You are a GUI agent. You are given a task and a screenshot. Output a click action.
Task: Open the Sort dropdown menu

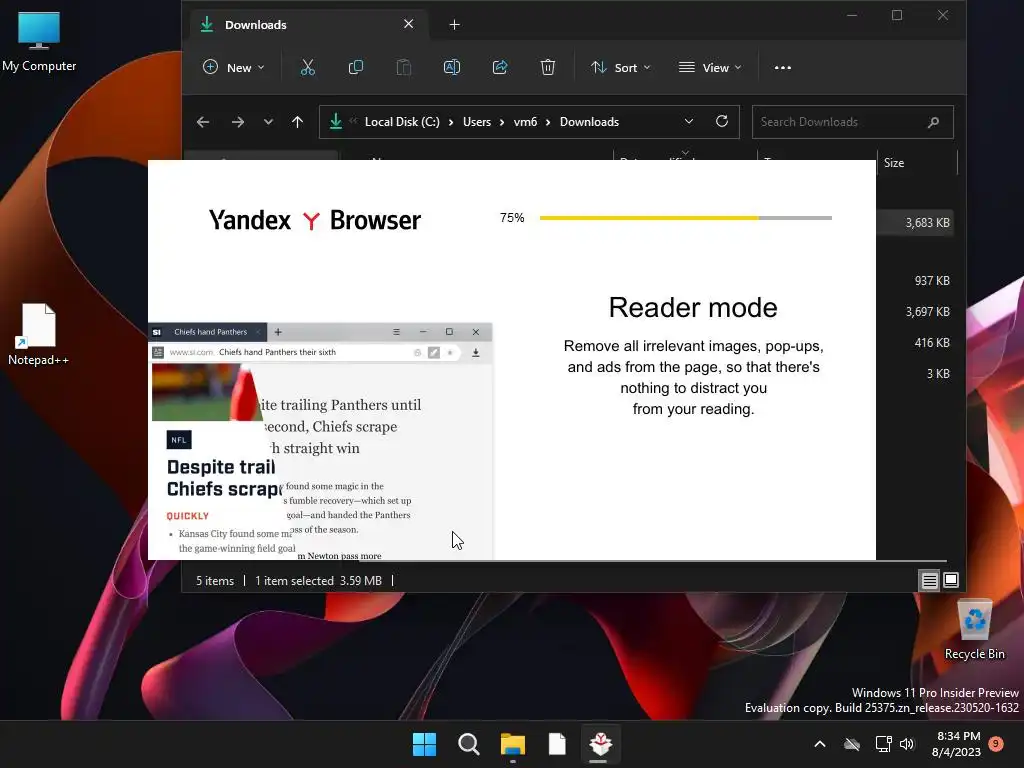click(x=620, y=67)
